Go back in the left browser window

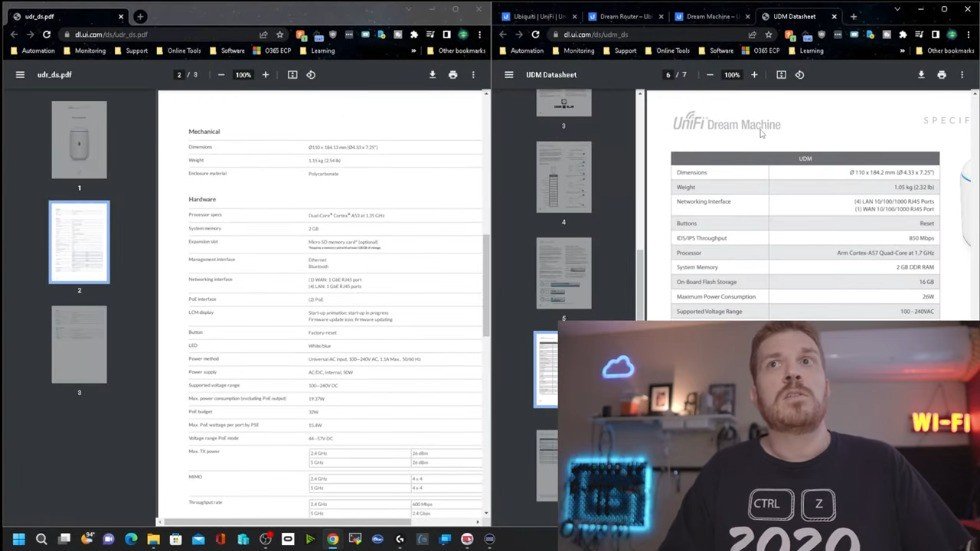(14, 35)
